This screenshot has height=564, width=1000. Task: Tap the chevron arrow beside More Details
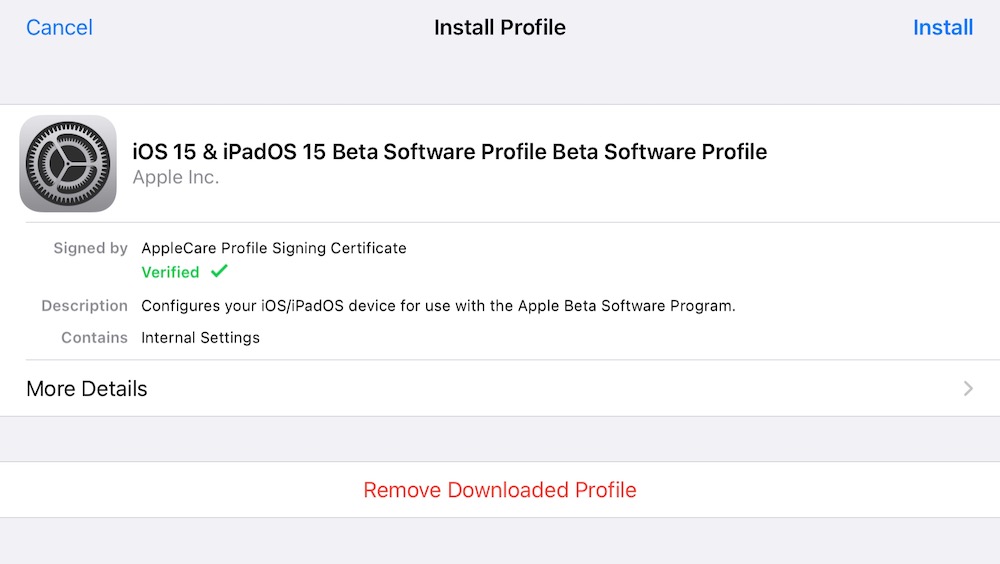[968, 389]
